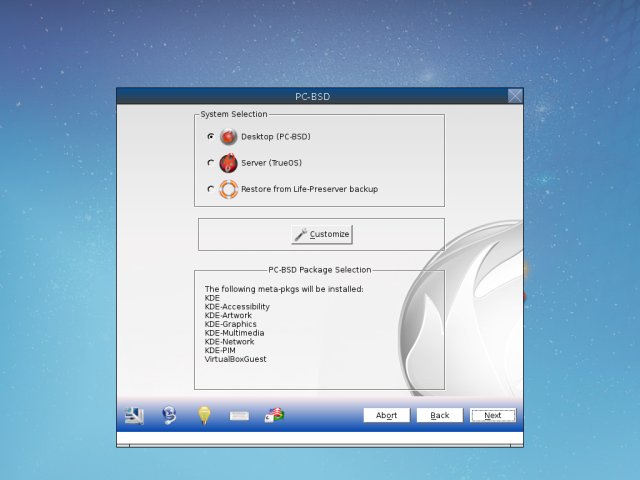Open the on-screen keyboard icon
Image resolution: width=640 pixels, height=480 pixels.
(239, 416)
